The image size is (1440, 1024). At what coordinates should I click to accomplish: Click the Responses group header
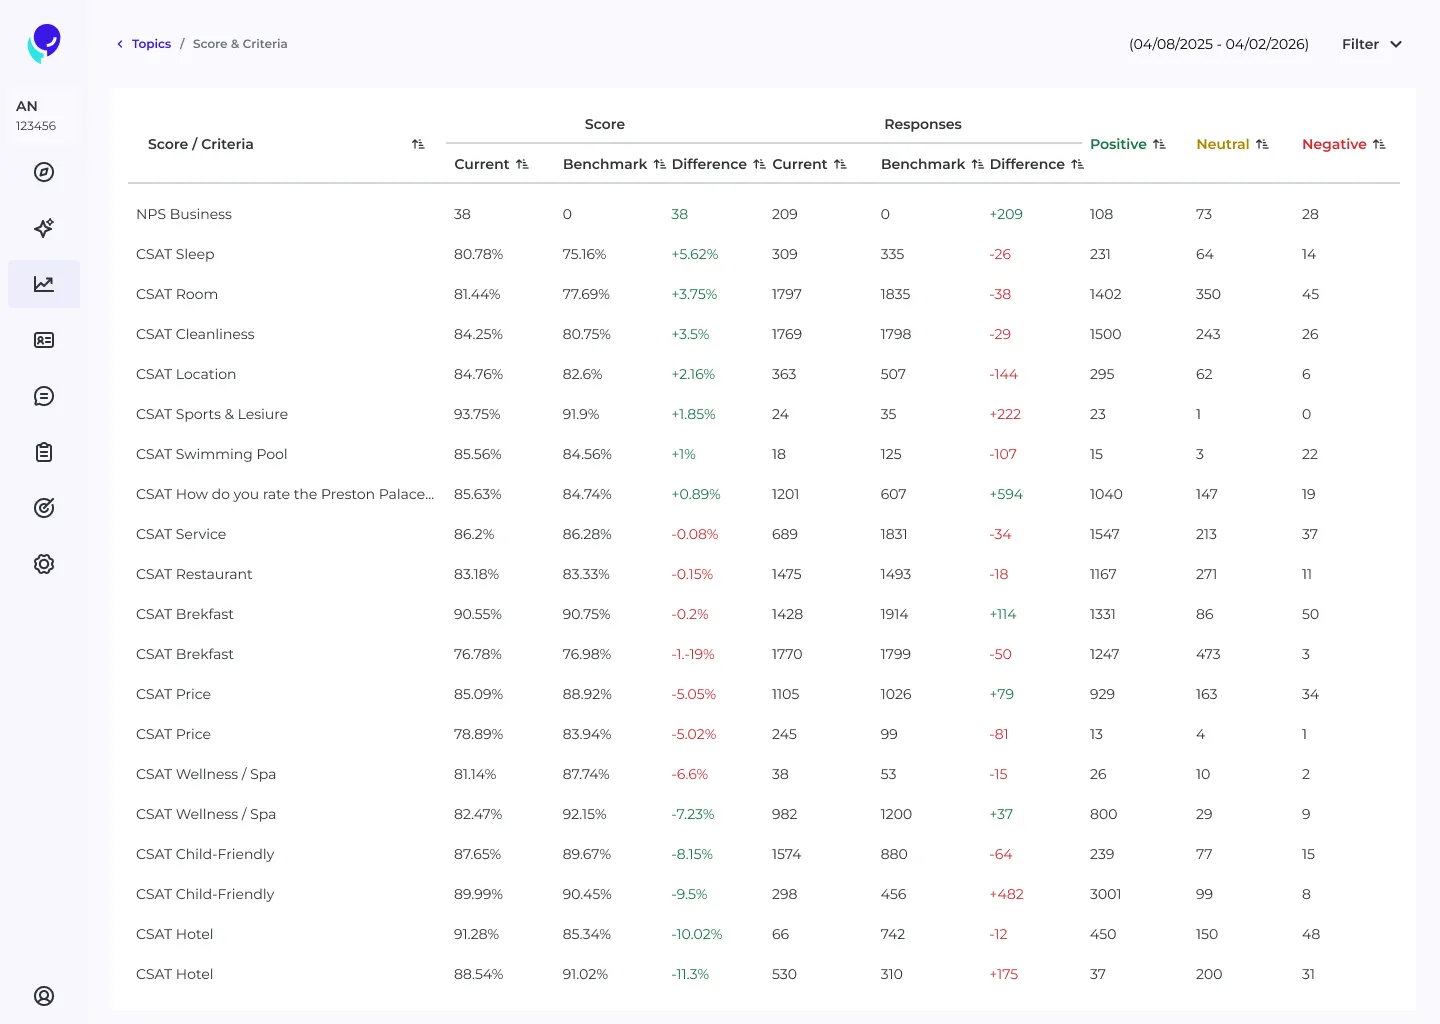click(923, 124)
